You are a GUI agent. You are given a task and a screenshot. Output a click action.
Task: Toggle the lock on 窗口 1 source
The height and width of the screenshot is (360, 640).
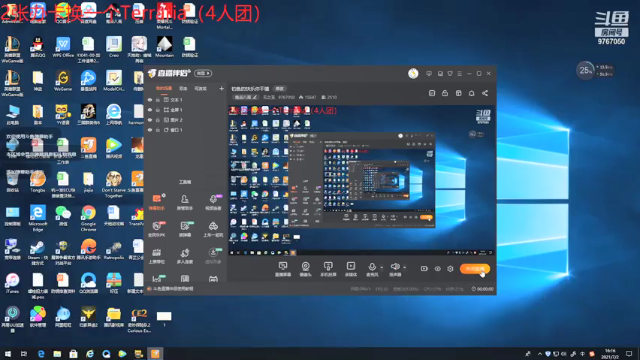[x=158, y=130]
